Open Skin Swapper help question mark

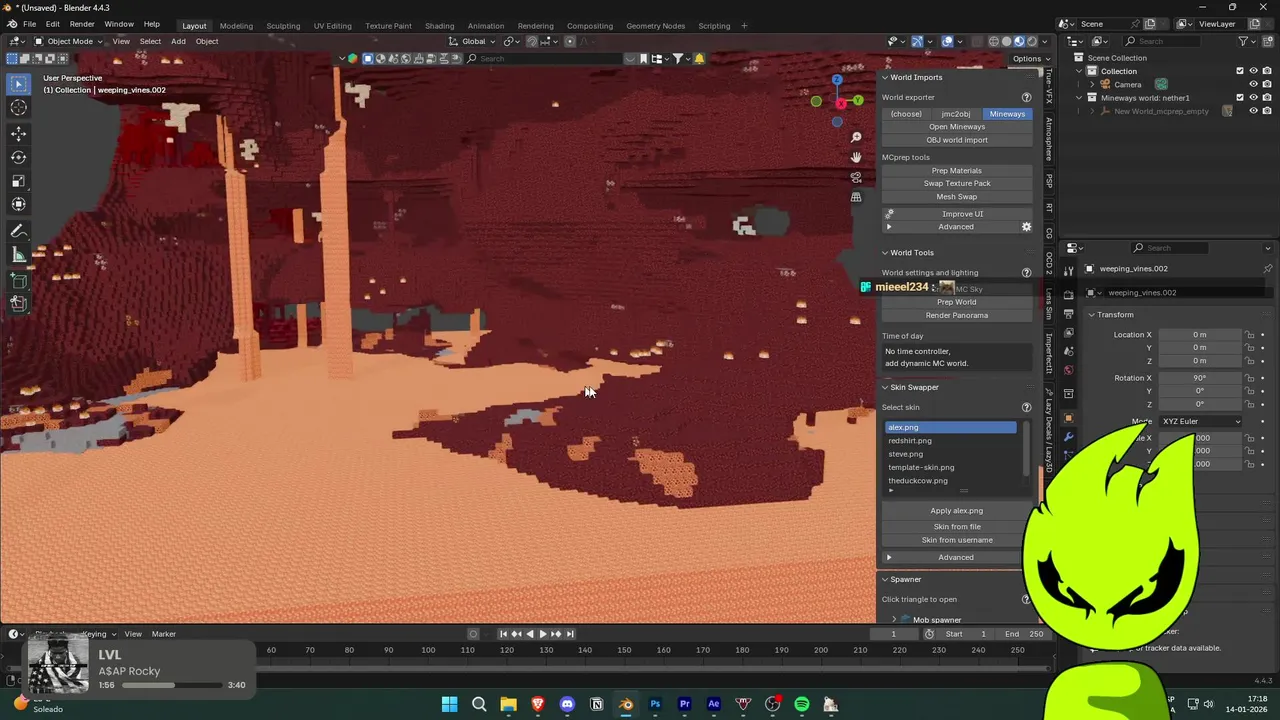click(1026, 407)
